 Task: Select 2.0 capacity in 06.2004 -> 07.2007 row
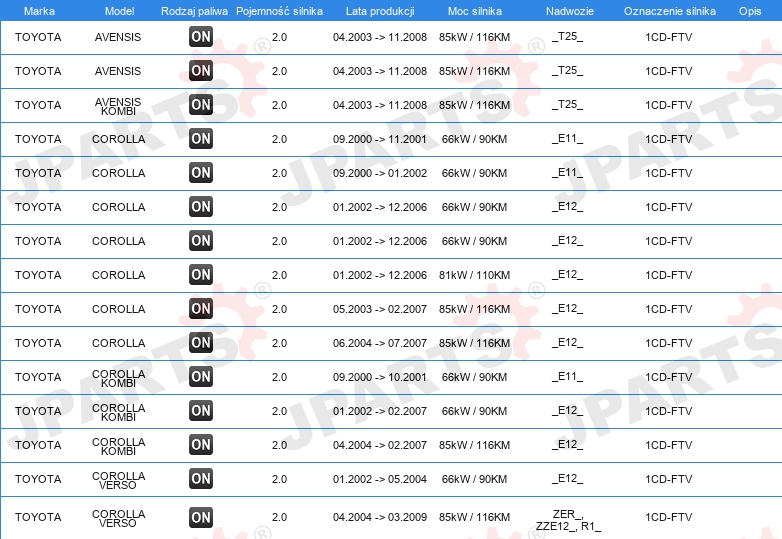279,343
